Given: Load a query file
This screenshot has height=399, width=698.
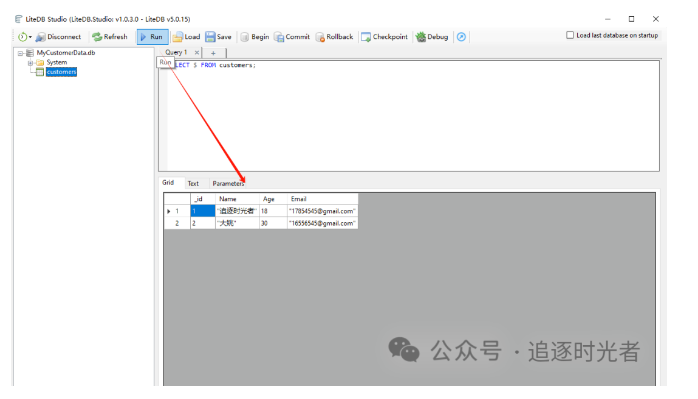Looking at the screenshot, I should pyautogui.click(x=187, y=37).
